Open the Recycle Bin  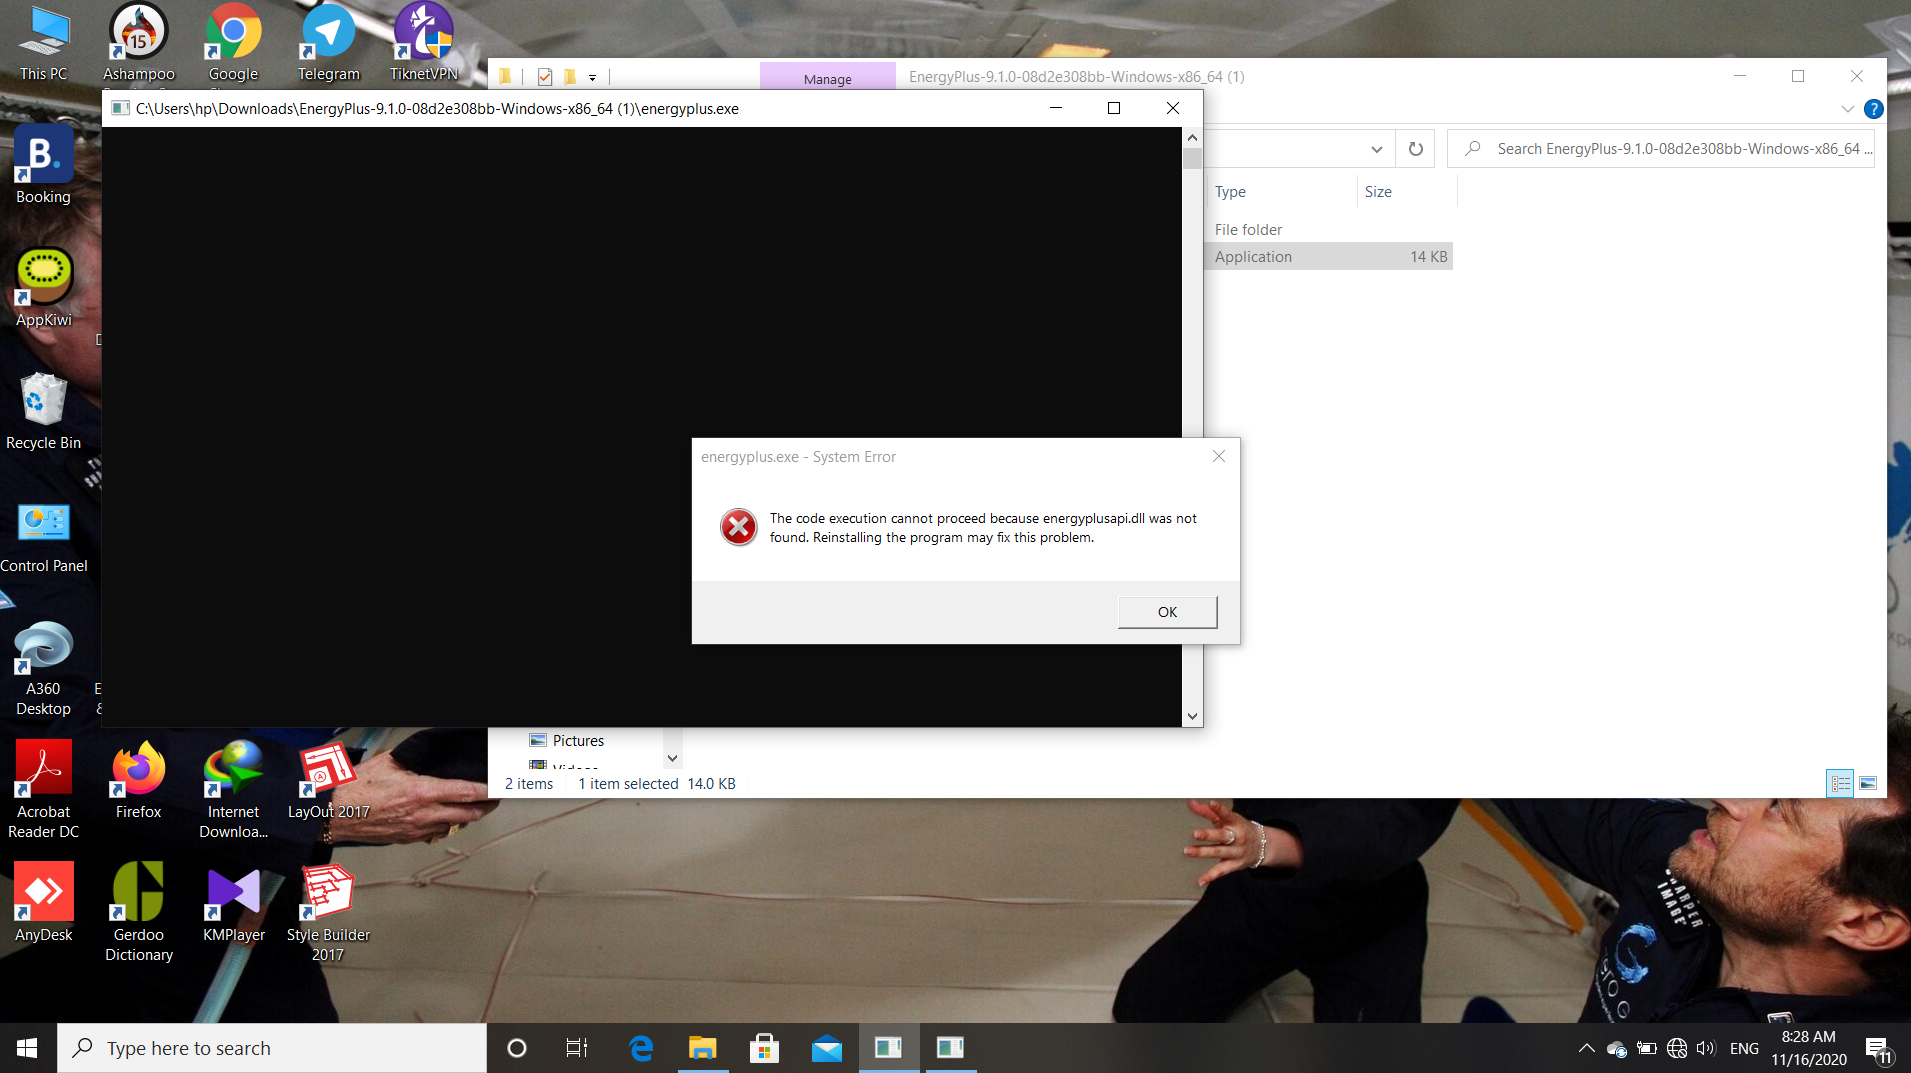(43, 411)
